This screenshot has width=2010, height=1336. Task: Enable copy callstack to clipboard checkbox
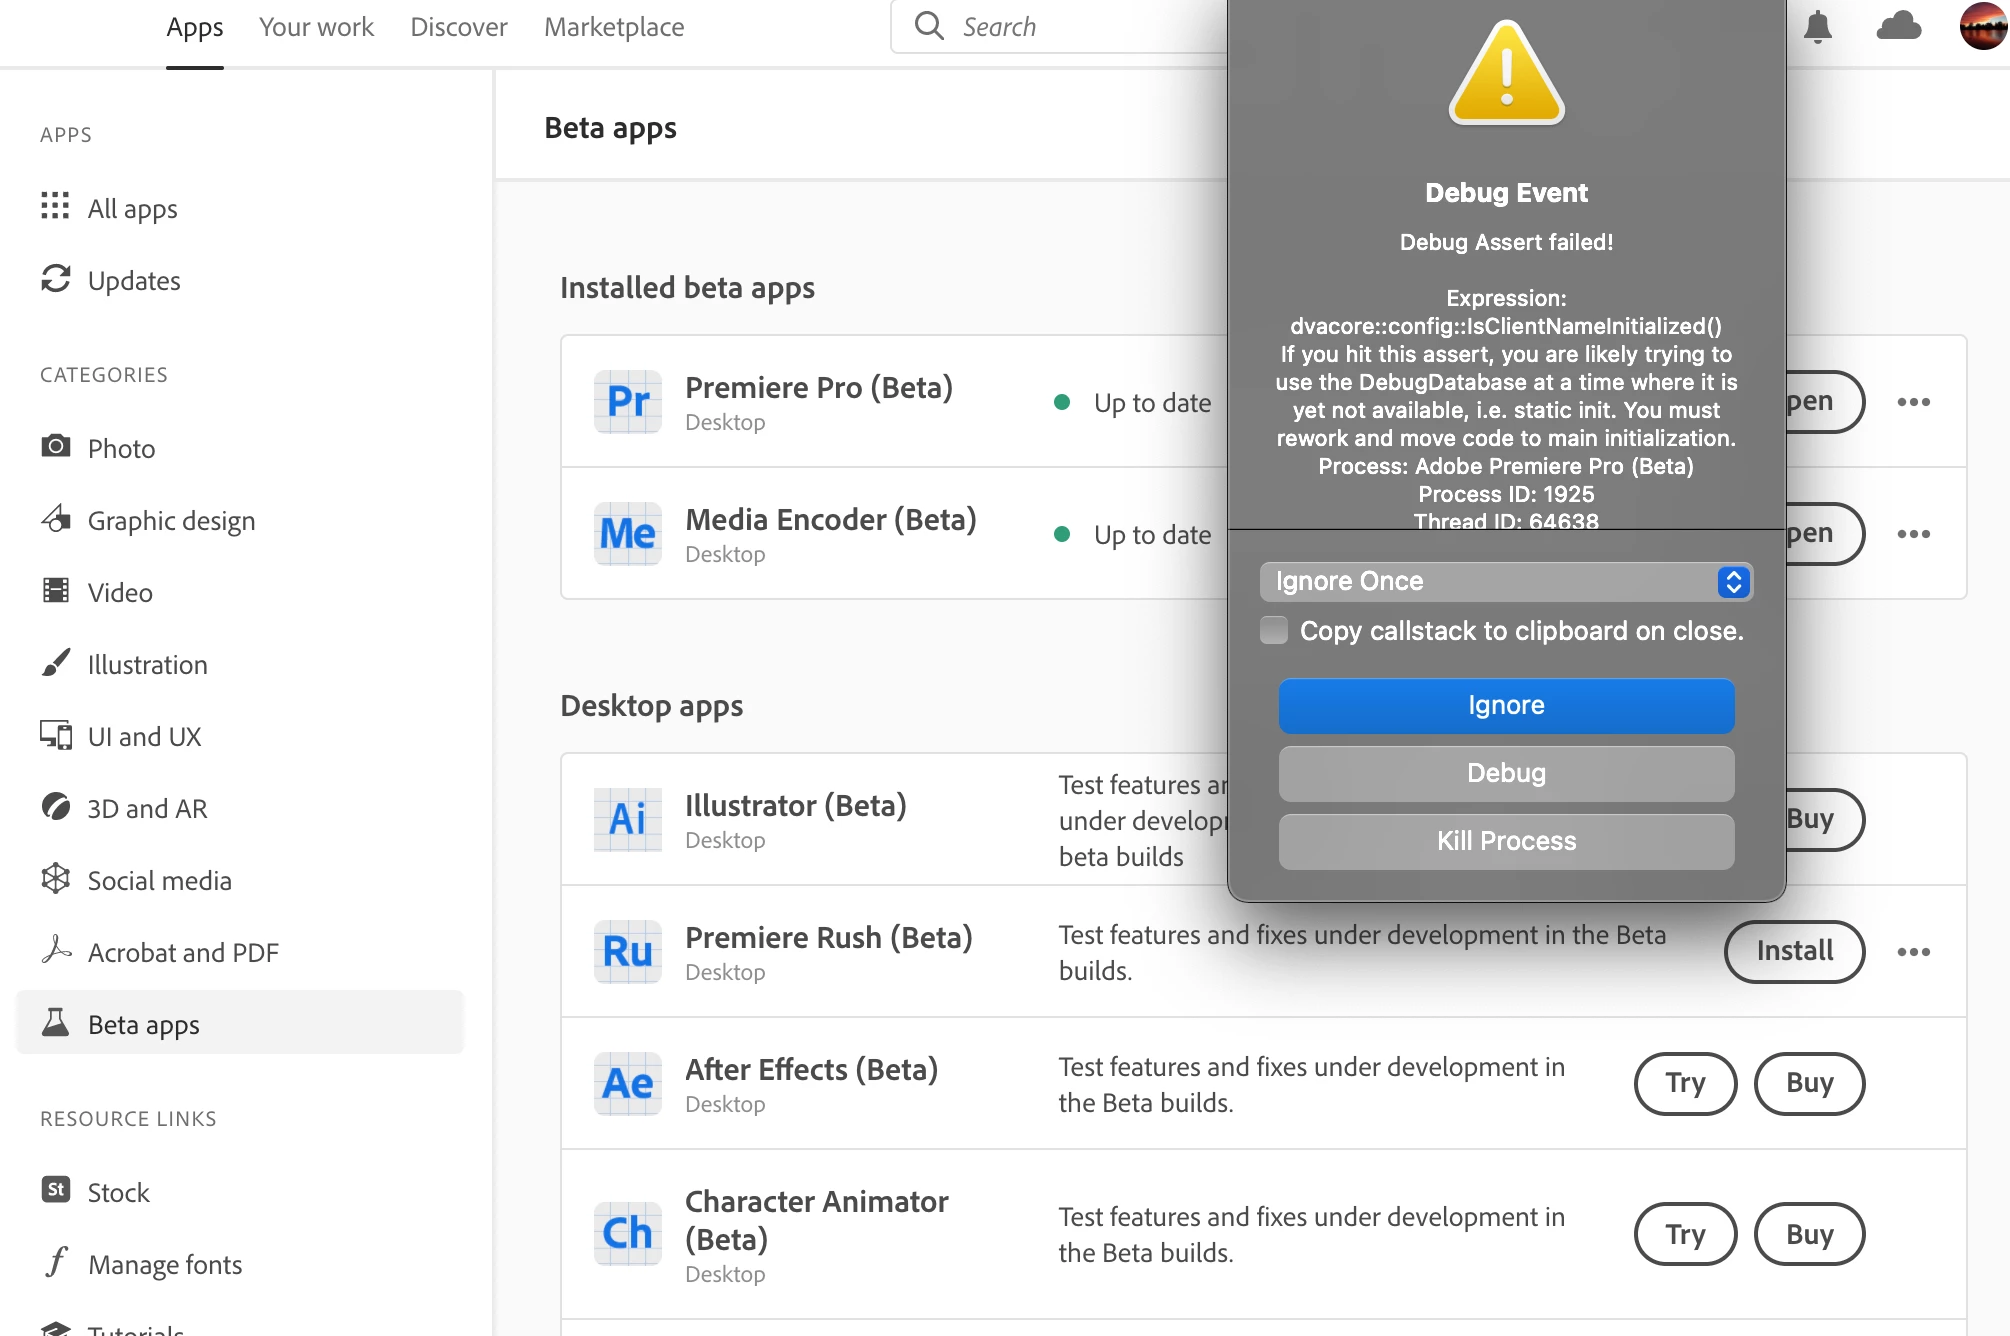[x=1274, y=631]
